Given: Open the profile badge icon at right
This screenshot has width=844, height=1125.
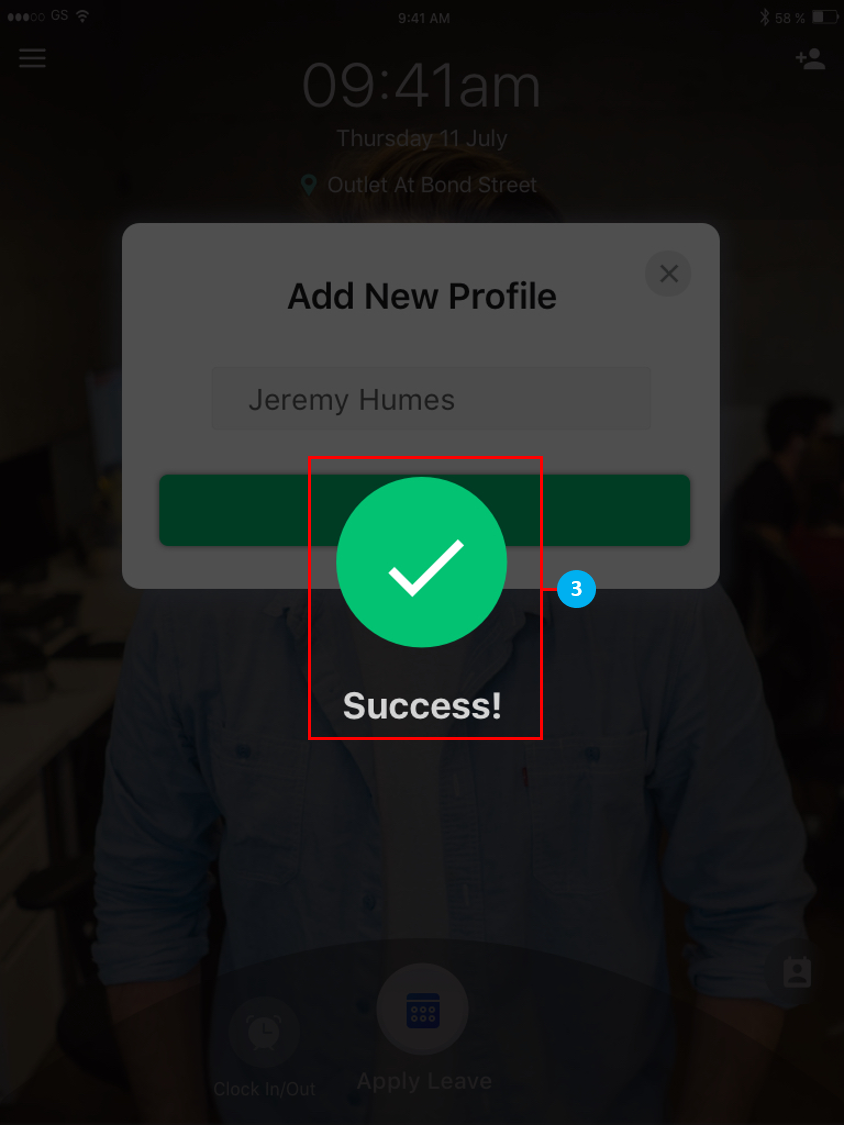Looking at the screenshot, I should pyautogui.click(x=797, y=973).
